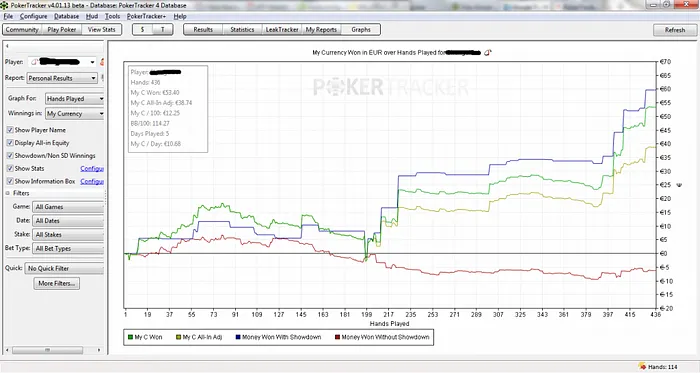This screenshot has width=700, height=373.
Task: Open the Hud menu
Action: tap(92, 16)
